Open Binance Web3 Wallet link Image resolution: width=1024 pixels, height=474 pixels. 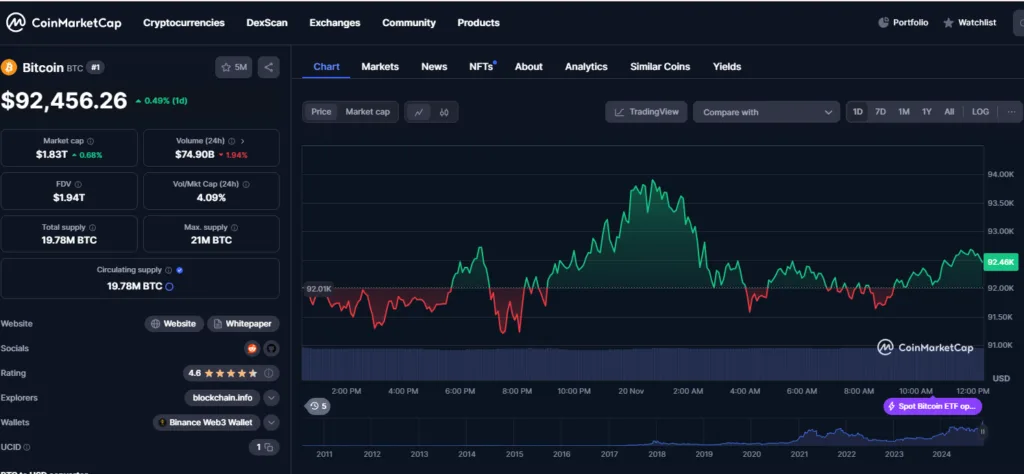tap(206, 422)
